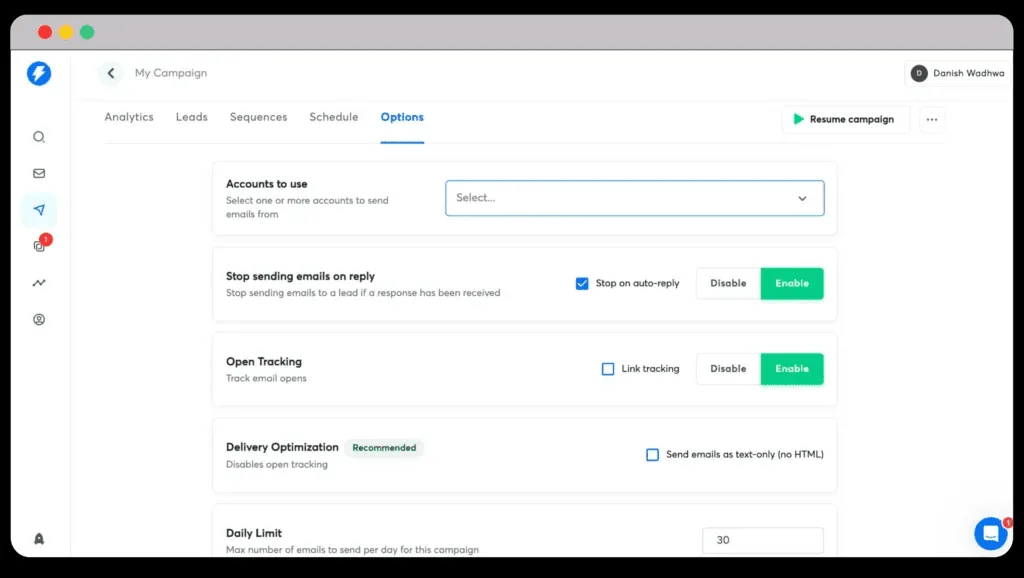Click the account profile icon in sidebar
This screenshot has height=578, width=1024.
tap(39, 320)
